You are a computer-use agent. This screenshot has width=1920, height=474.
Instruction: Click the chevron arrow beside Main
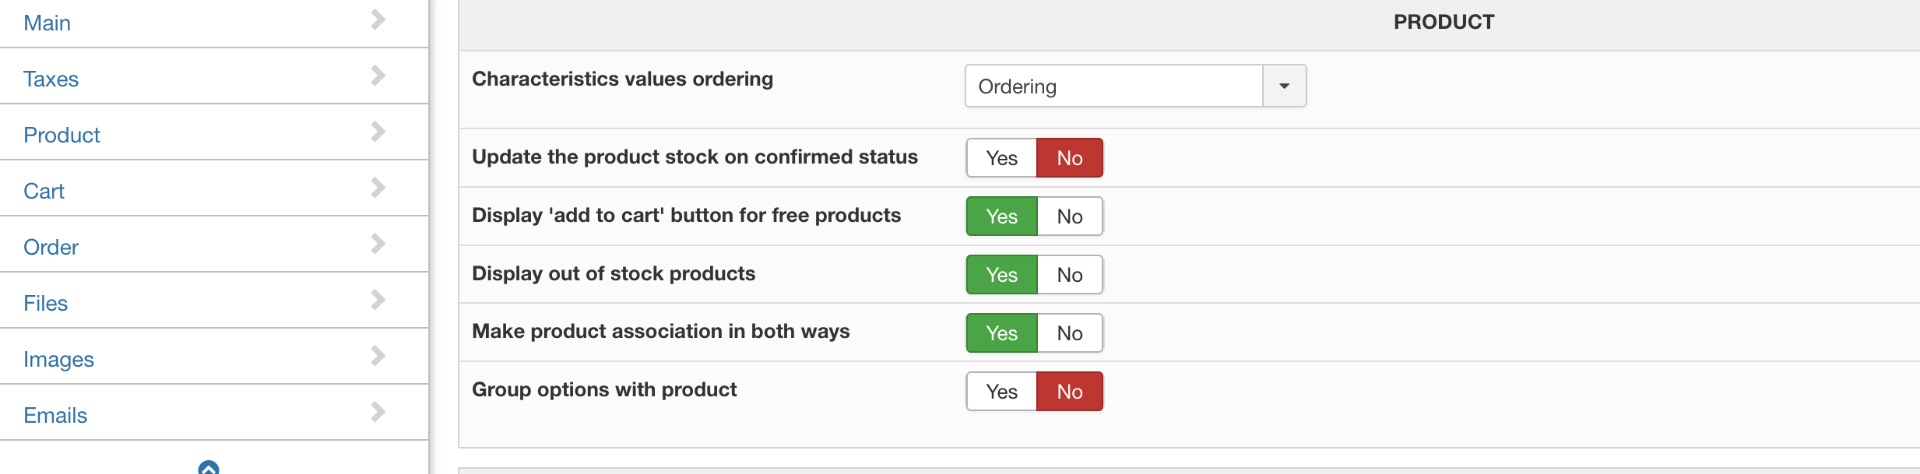[x=378, y=19]
